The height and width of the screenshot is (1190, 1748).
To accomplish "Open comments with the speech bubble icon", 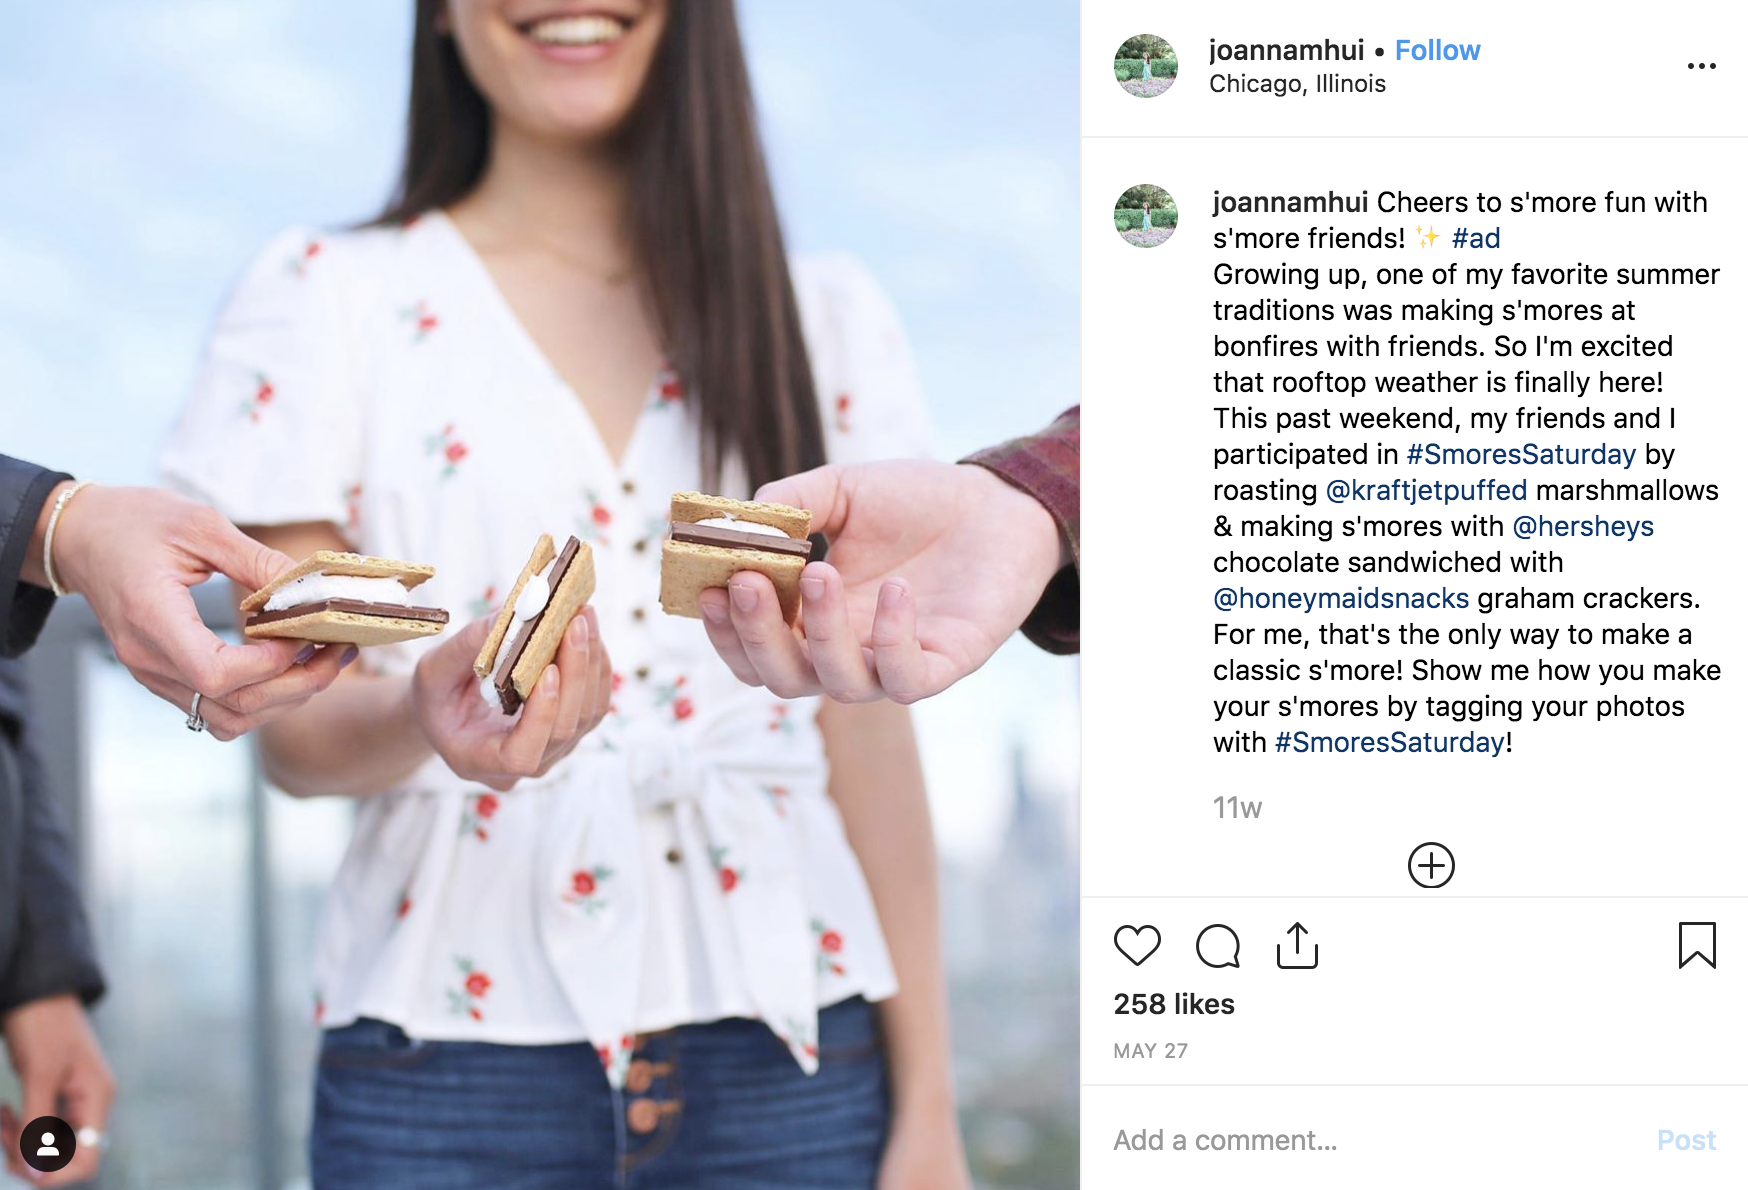I will (x=1217, y=945).
